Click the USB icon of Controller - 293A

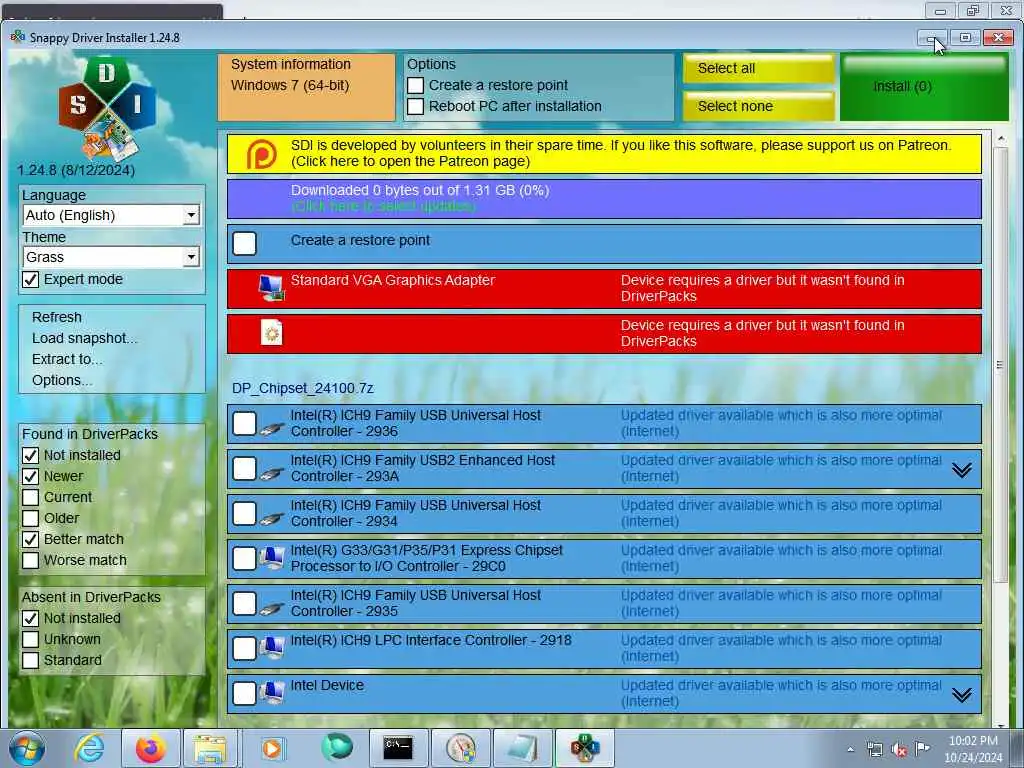pyautogui.click(x=272, y=473)
